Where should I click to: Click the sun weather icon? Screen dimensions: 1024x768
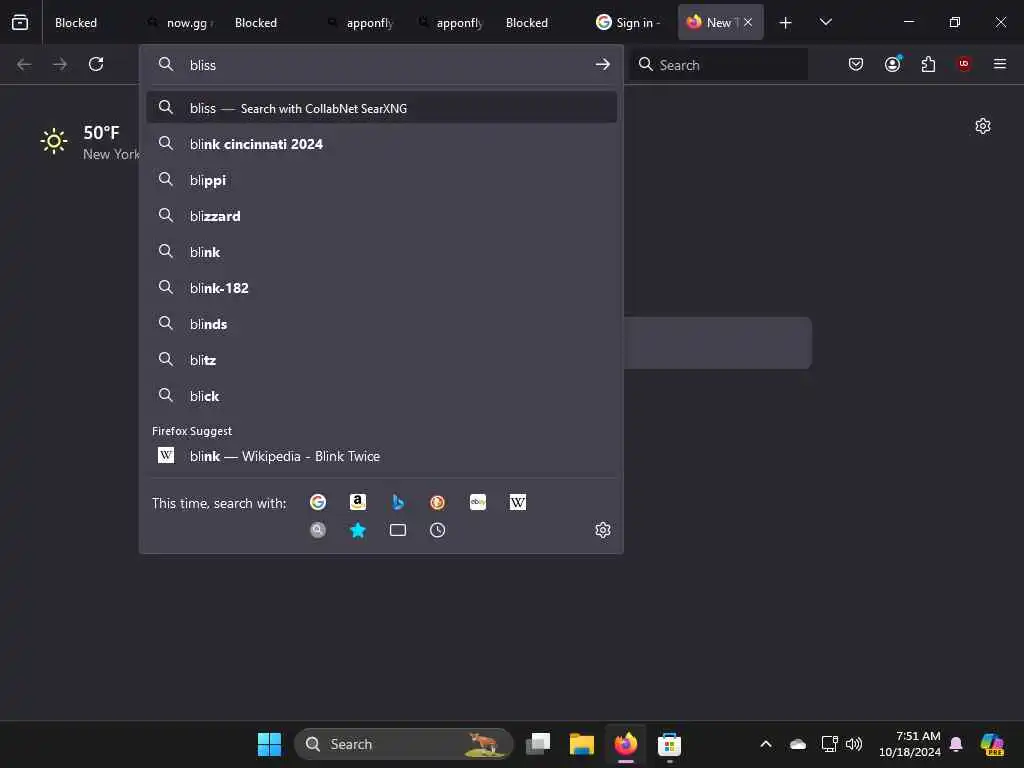[54, 141]
